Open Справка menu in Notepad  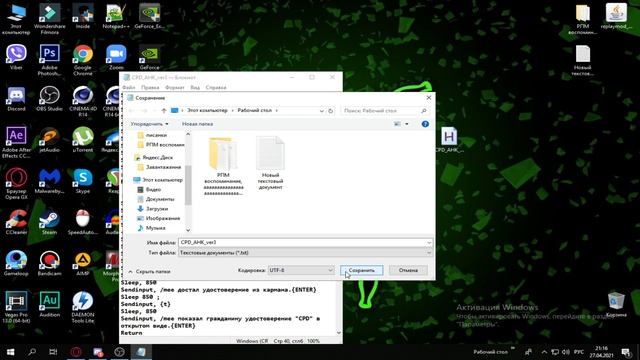tap(216, 87)
